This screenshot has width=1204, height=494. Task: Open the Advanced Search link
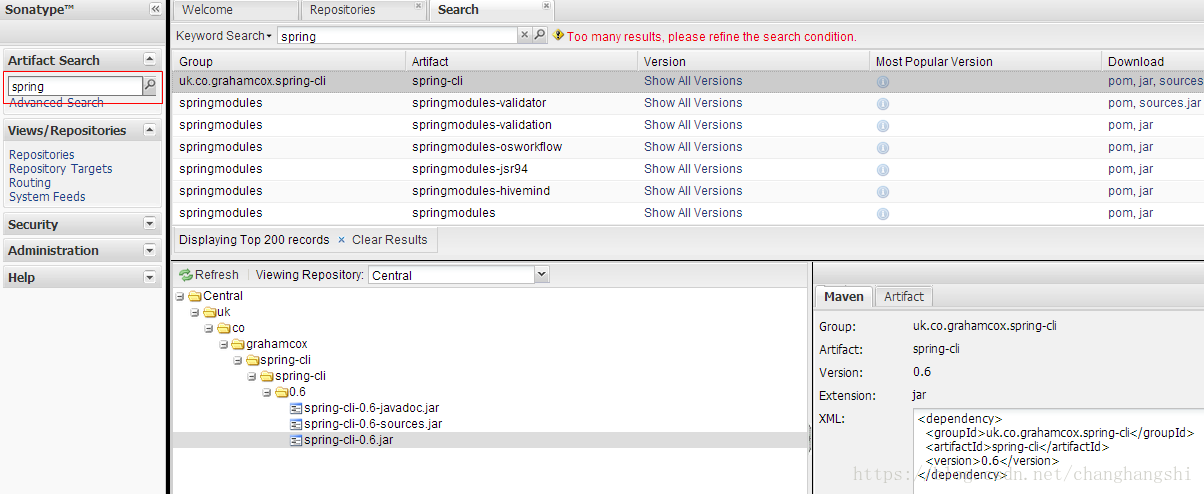(x=56, y=103)
